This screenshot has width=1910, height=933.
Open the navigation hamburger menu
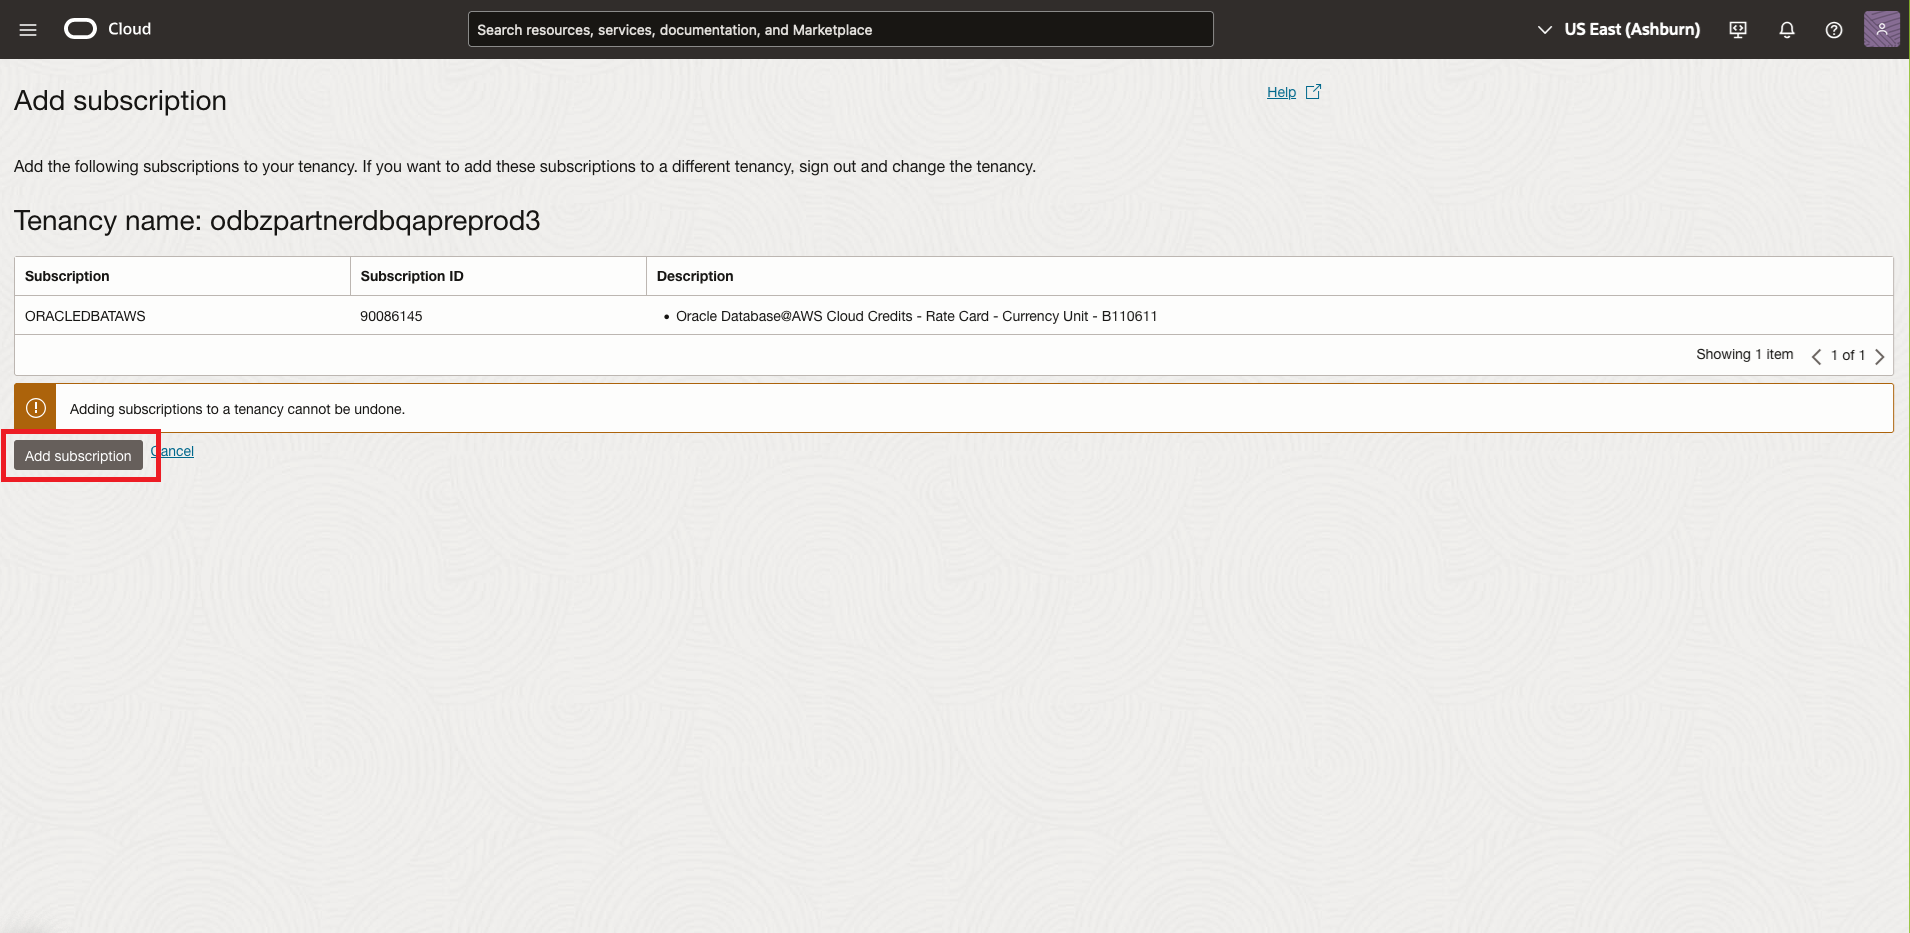click(28, 29)
